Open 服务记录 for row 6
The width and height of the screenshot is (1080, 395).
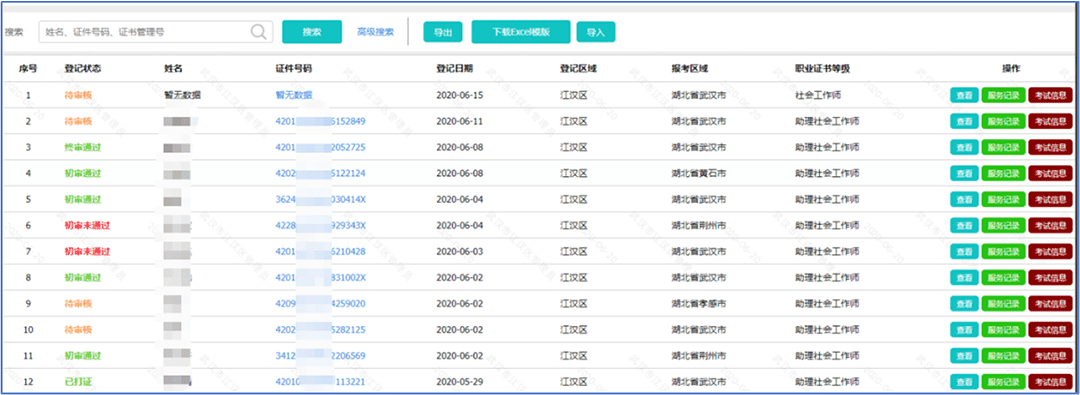(x=1004, y=225)
